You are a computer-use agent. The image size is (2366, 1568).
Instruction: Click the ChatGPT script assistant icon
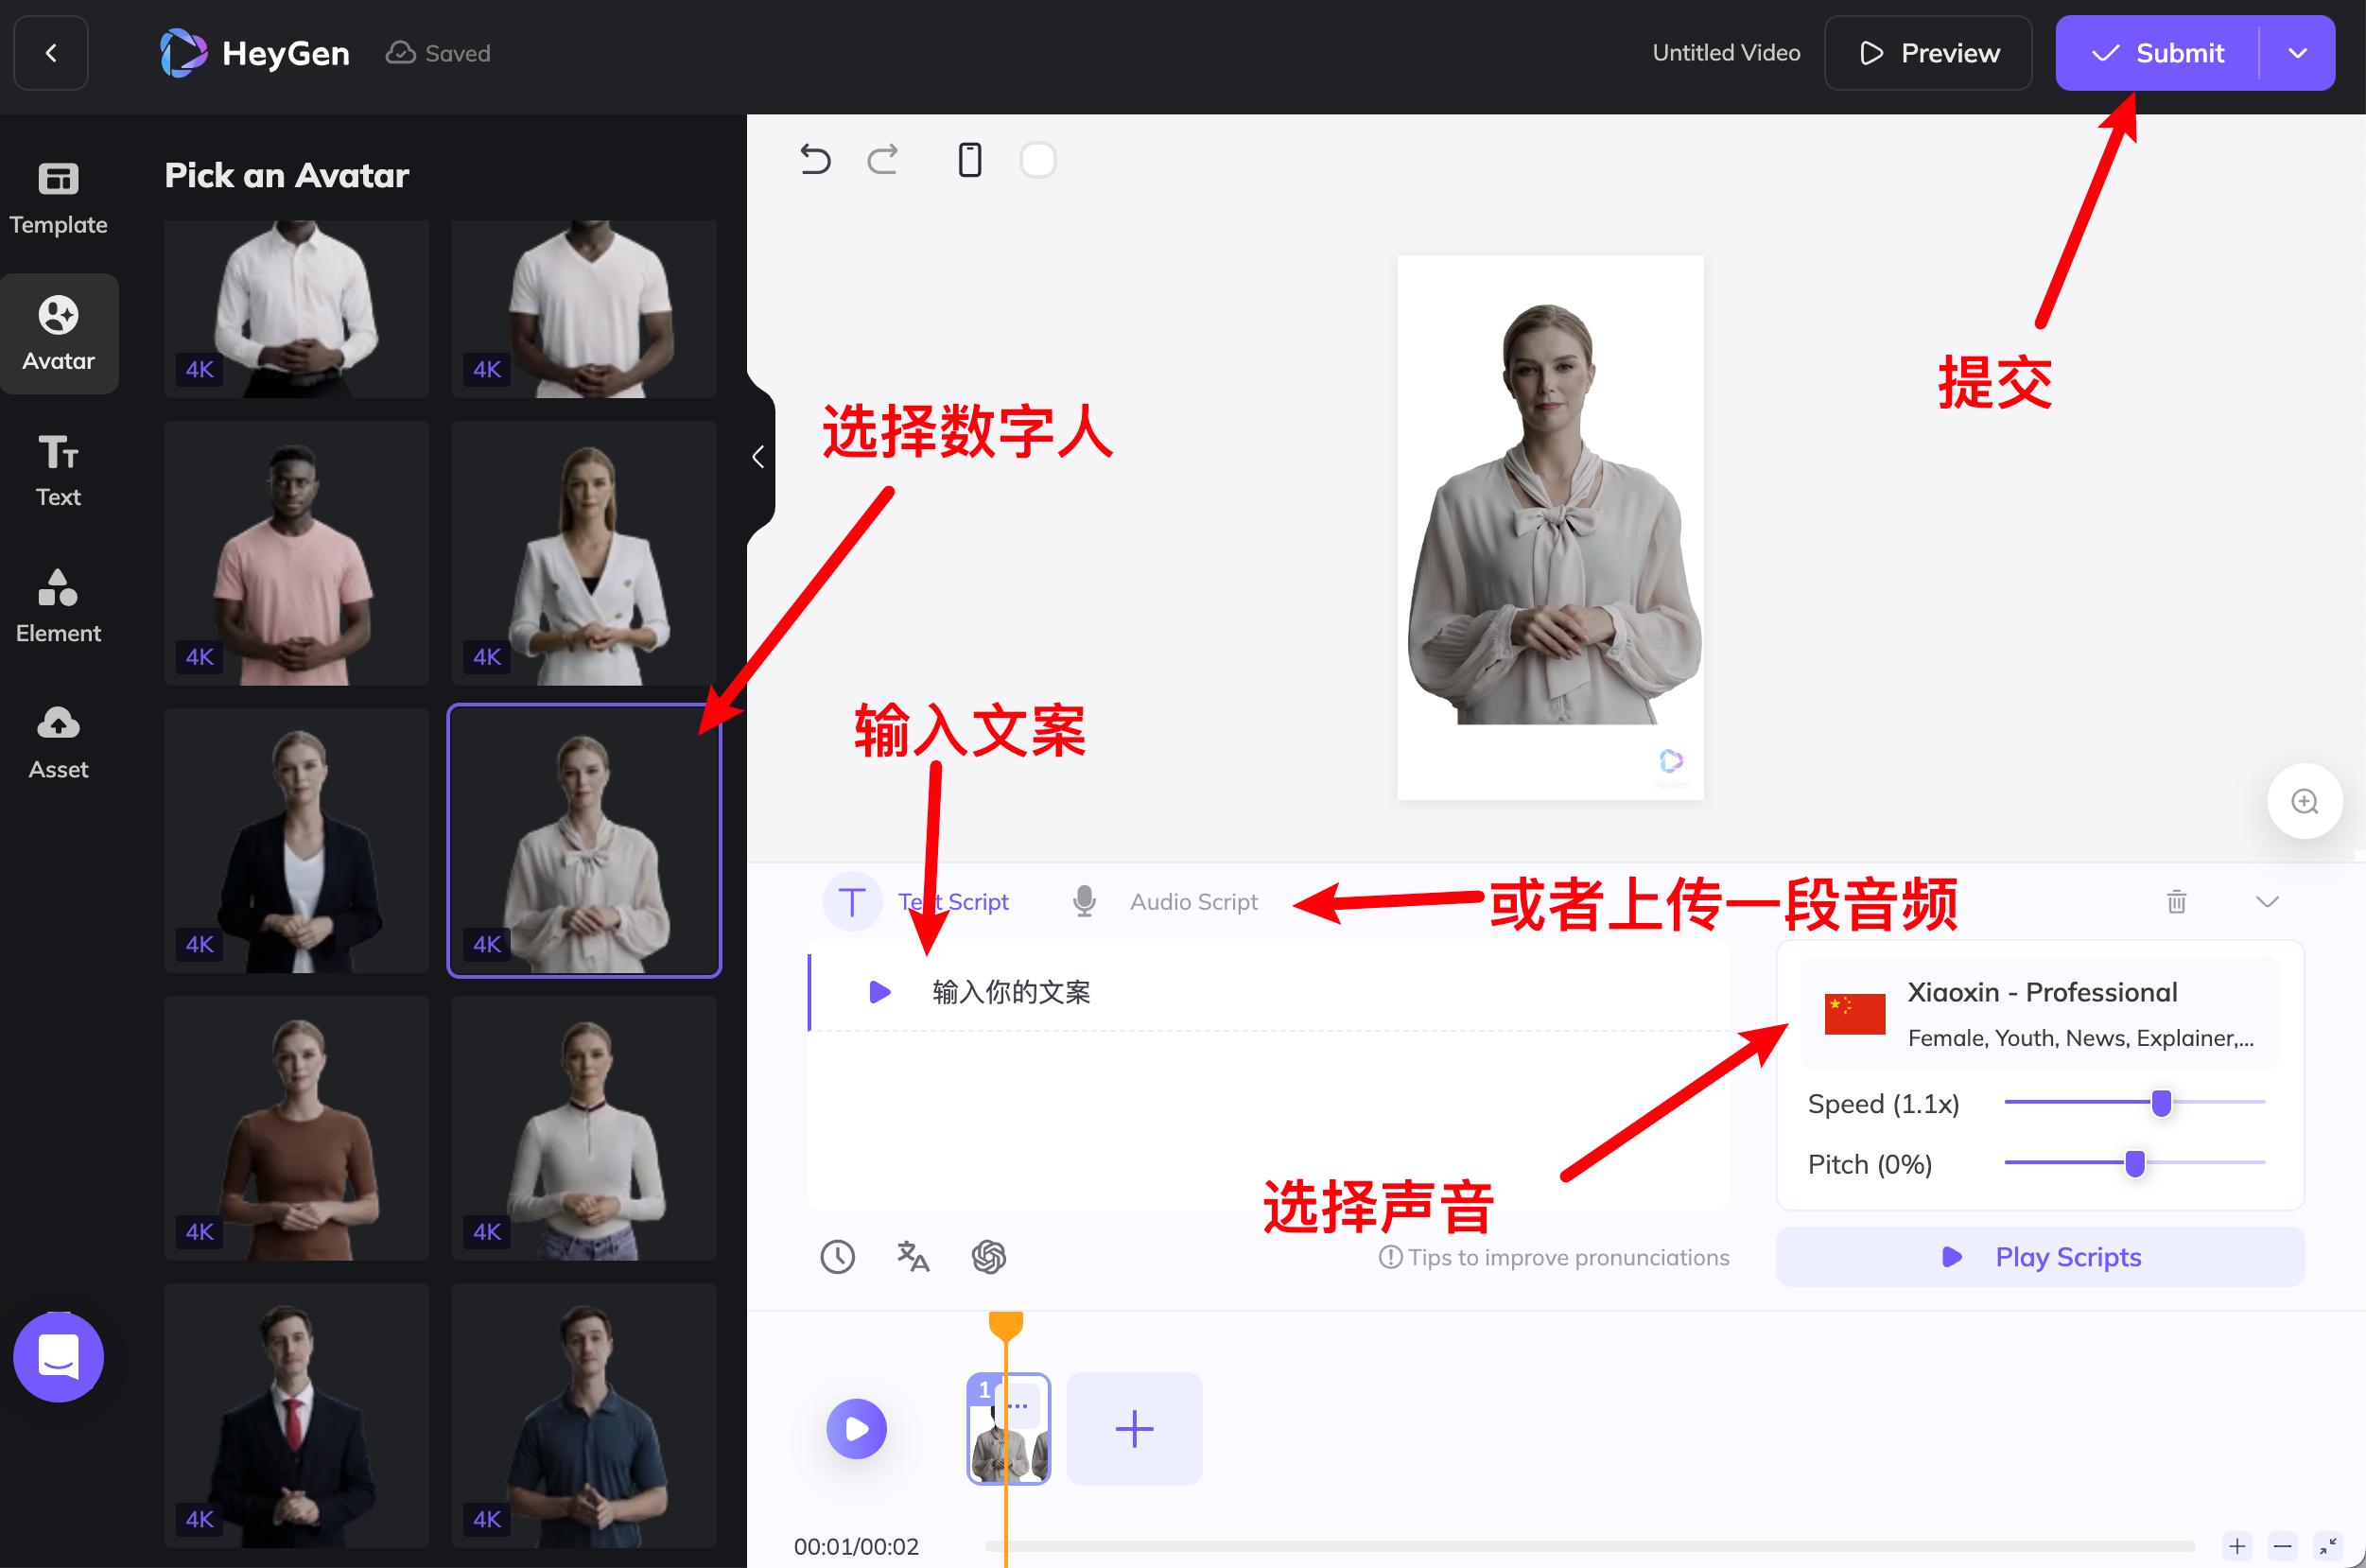coord(988,1257)
